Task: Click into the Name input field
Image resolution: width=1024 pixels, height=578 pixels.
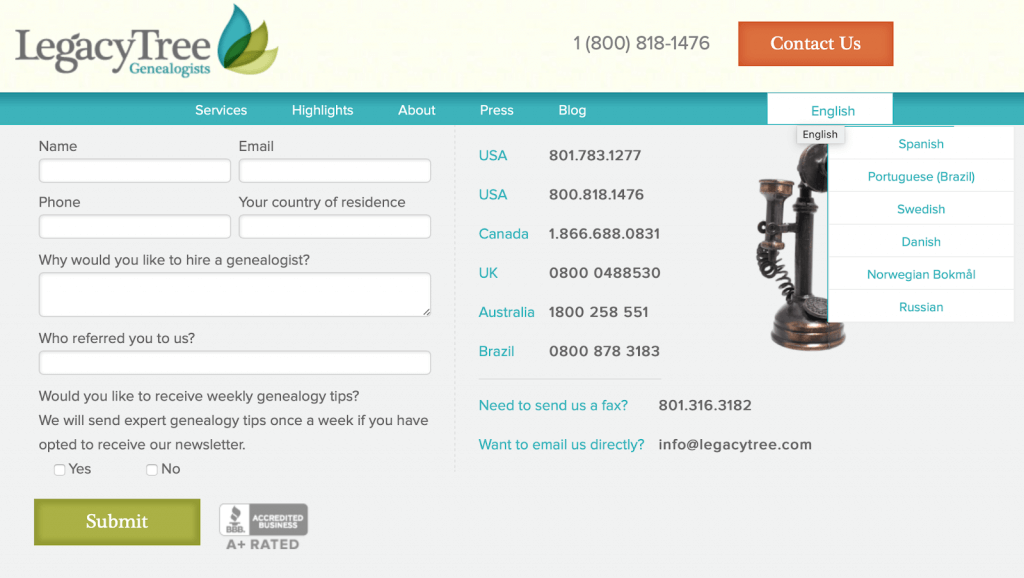Action: (134, 171)
